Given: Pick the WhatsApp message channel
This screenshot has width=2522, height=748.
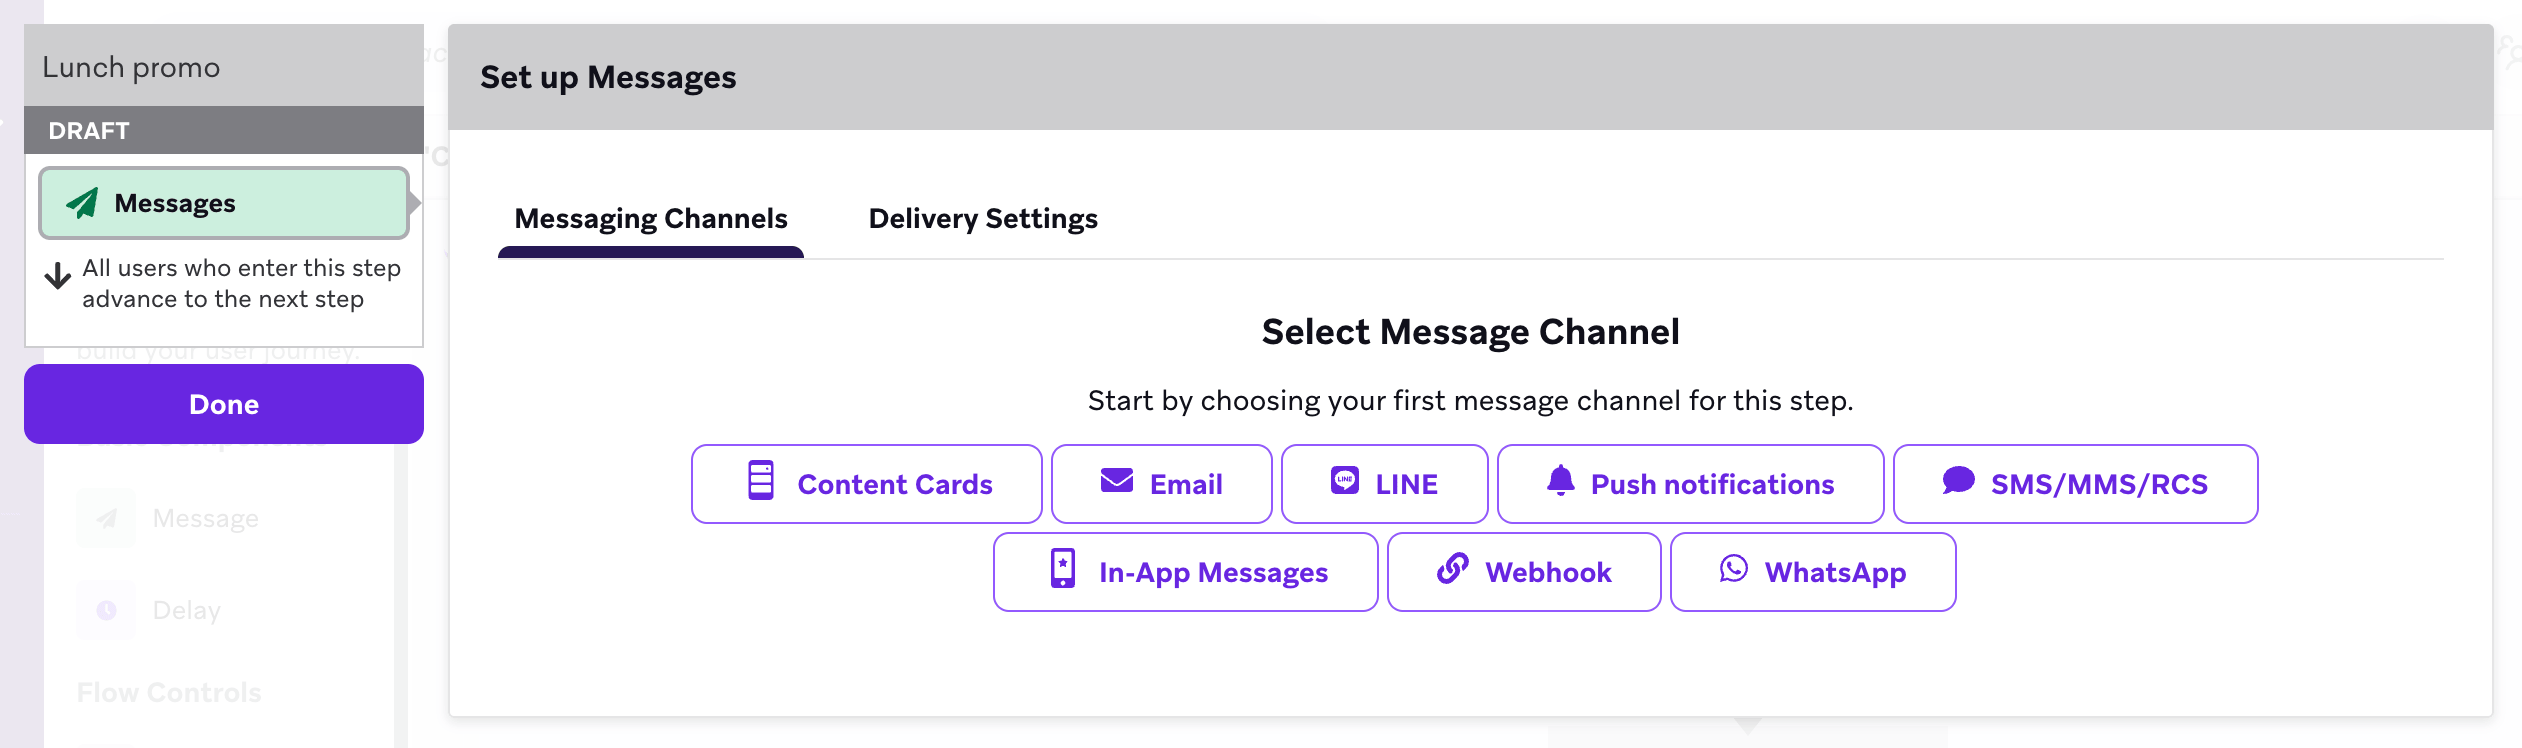Looking at the screenshot, I should coord(1812,572).
